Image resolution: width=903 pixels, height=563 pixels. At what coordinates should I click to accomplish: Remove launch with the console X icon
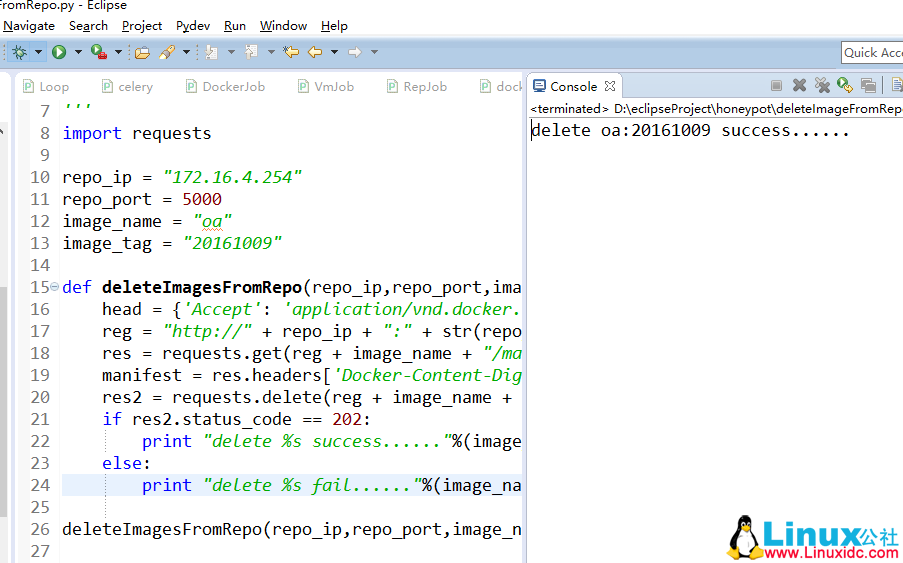tap(799, 86)
